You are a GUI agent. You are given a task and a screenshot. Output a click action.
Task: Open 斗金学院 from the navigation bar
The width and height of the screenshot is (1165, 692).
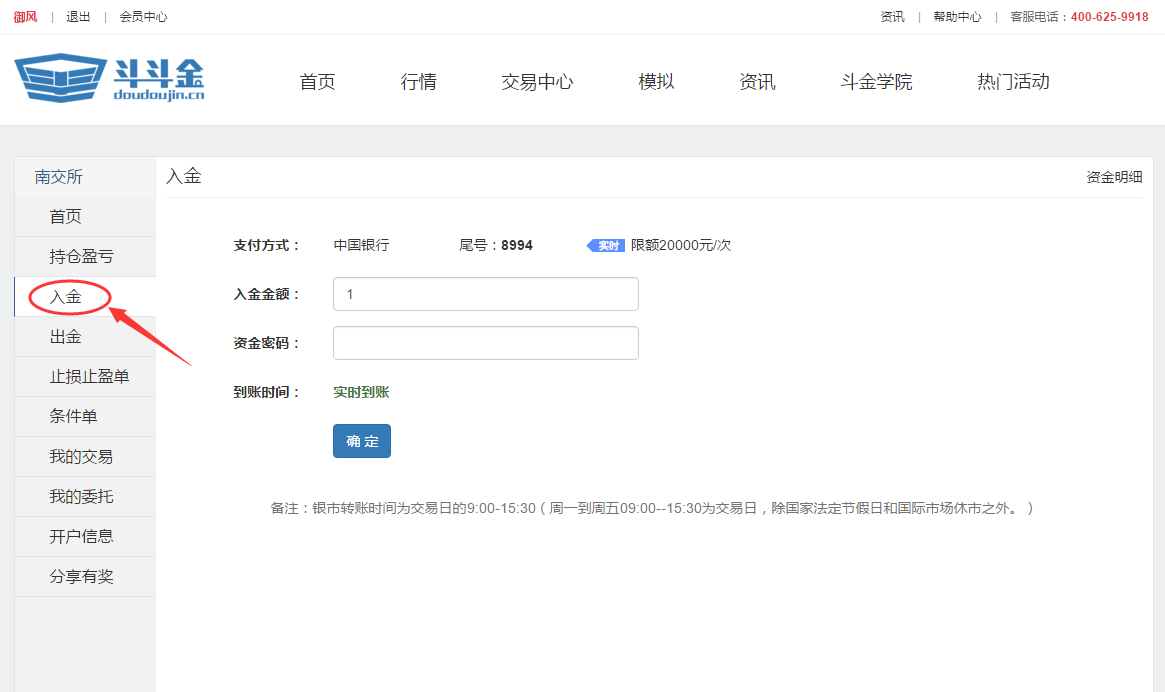click(x=875, y=82)
